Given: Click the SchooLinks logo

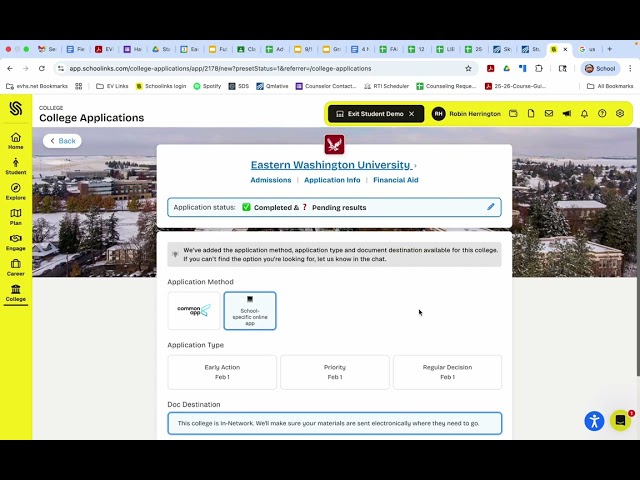Looking at the screenshot, I should (x=16, y=109).
